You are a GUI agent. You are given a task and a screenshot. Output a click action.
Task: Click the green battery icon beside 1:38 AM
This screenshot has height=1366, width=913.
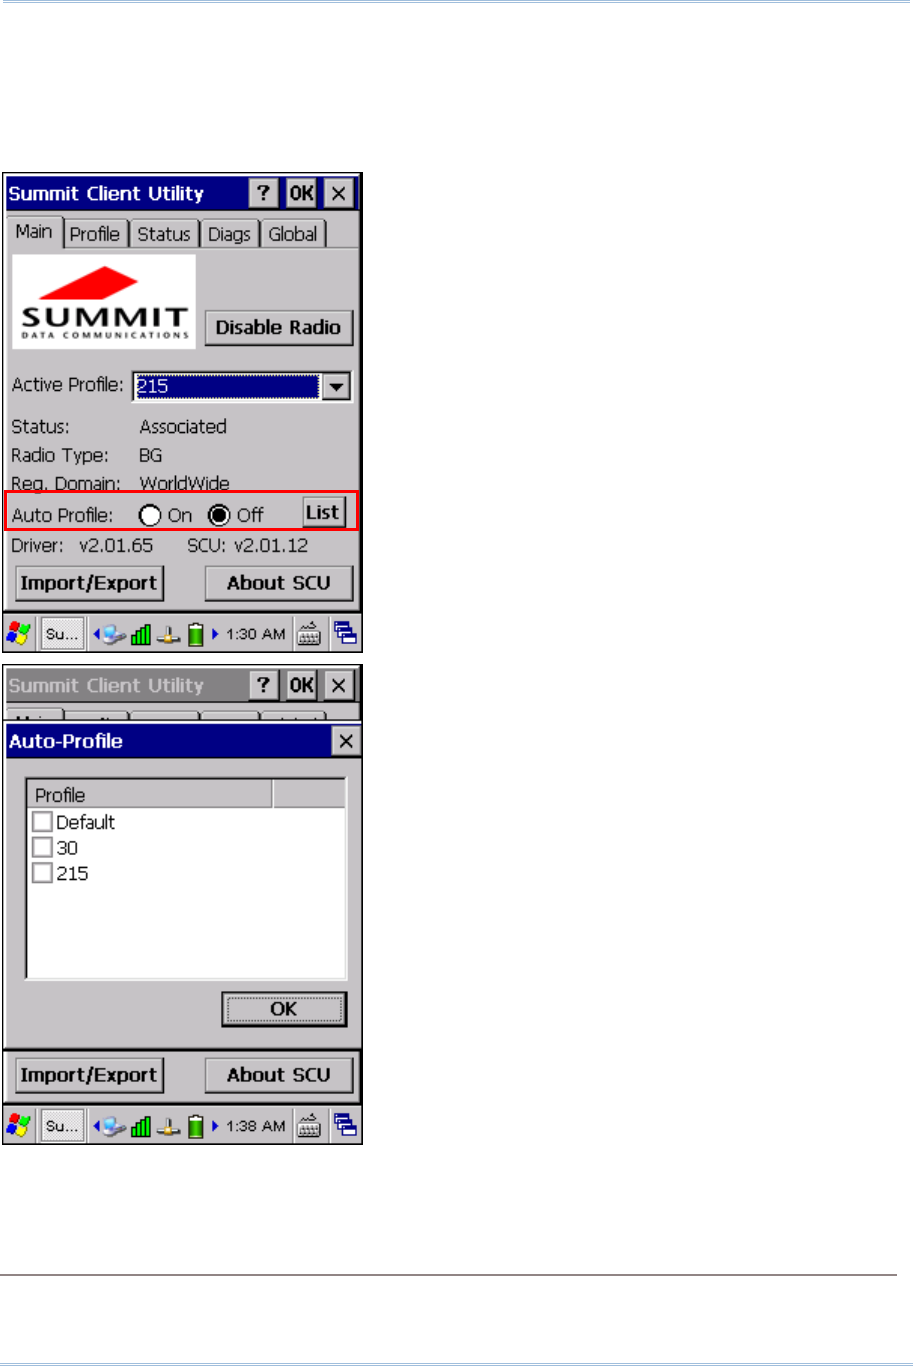click(195, 1126)
